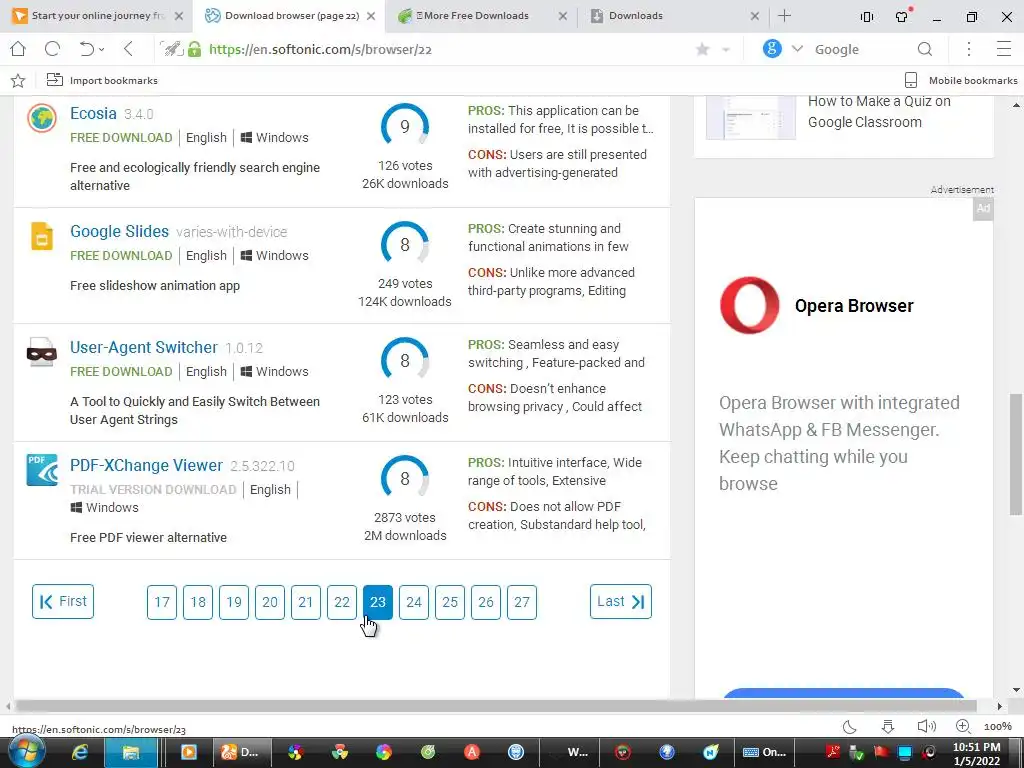Open the PDF-XChange Viewer link
Image resolution: width=1024 pixels, height=768 pixels.
pos(146,465)
